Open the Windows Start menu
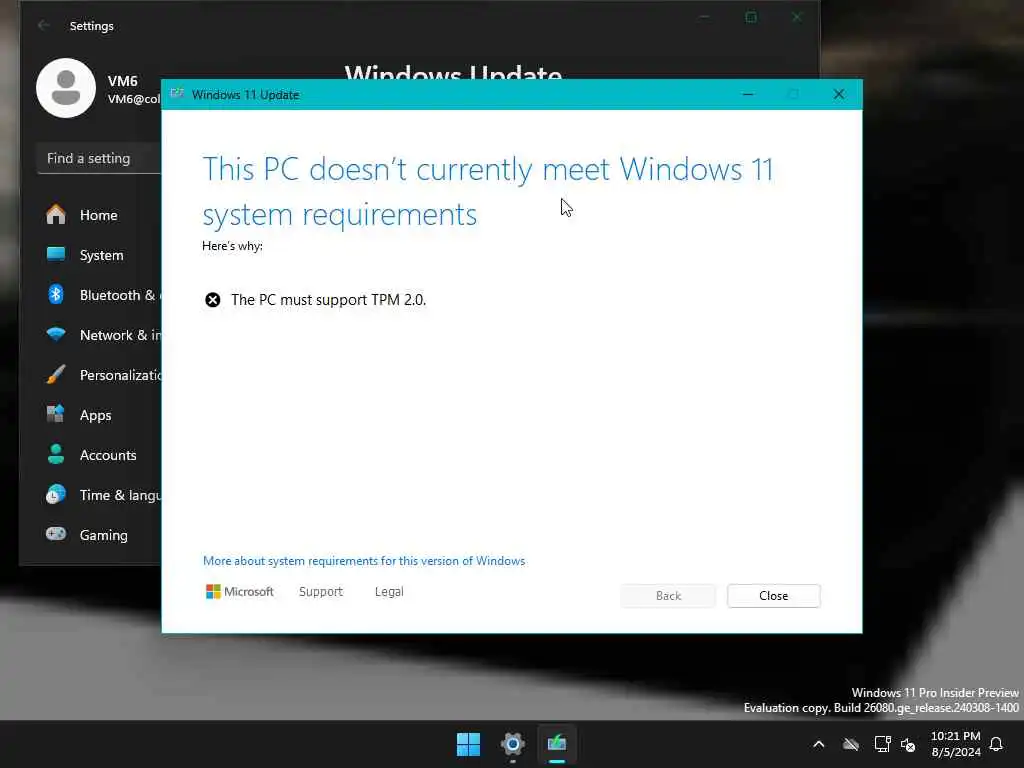This screenshot has height=768, width=1024. click(x=468, y=744)
